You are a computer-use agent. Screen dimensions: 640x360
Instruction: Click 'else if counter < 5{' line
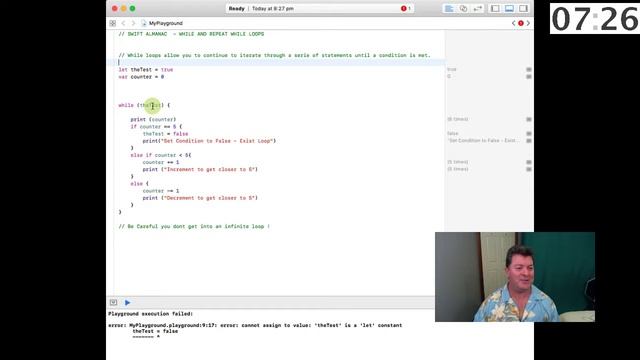point(161,156)
